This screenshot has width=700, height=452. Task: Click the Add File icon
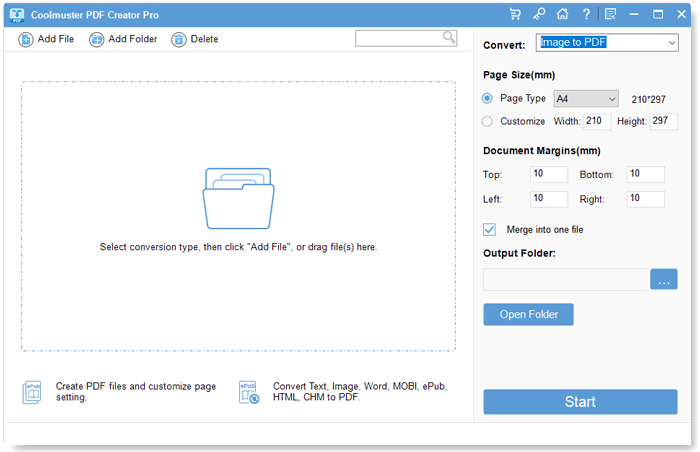(25, 40)
